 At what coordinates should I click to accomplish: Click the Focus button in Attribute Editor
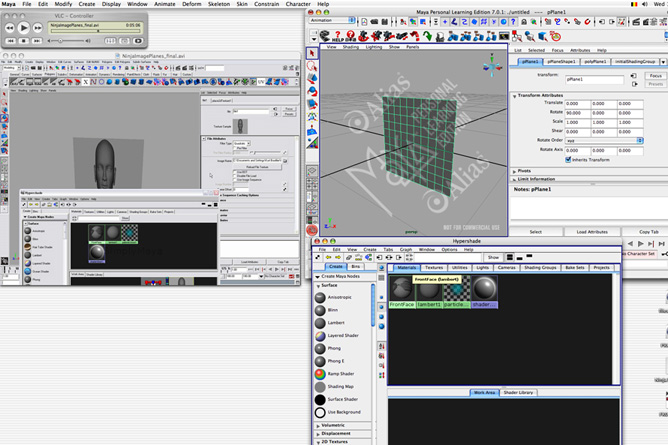tap(656, 76)
